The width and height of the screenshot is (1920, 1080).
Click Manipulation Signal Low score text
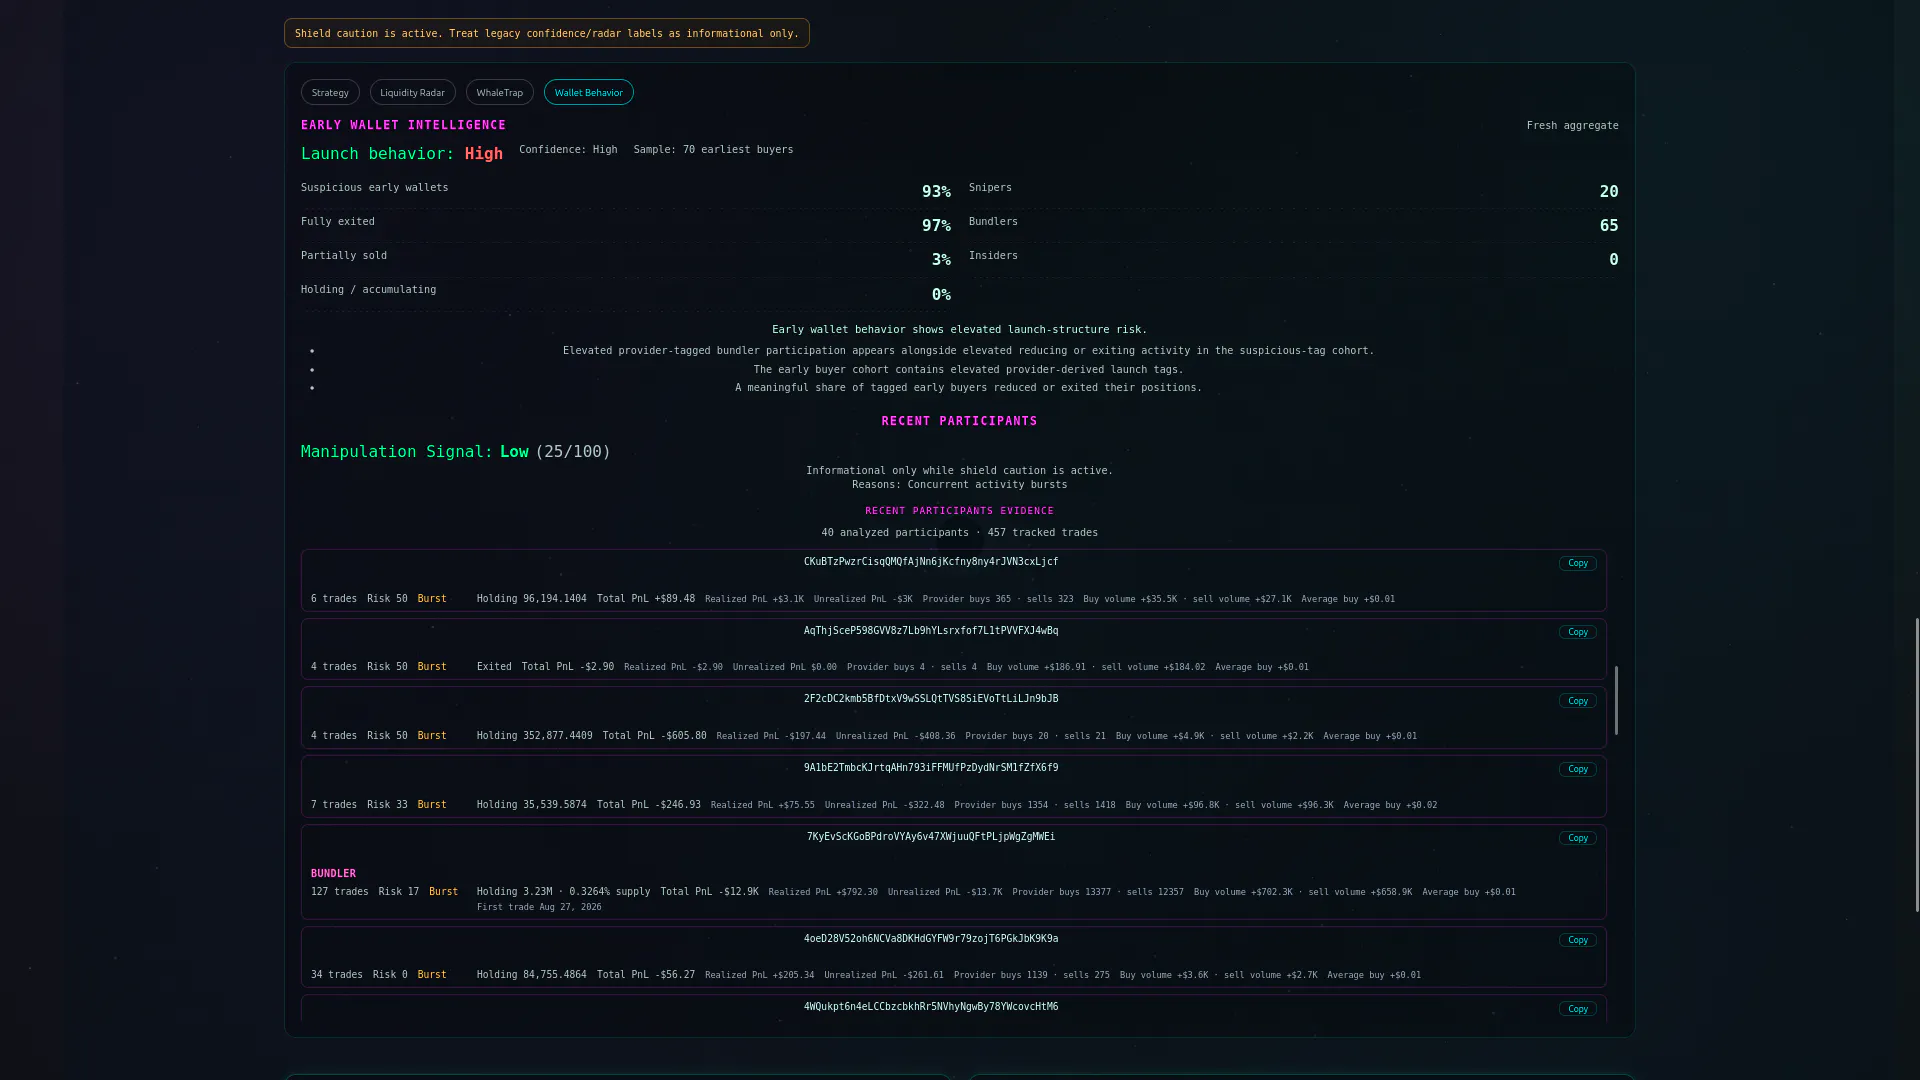coord(455,452)
